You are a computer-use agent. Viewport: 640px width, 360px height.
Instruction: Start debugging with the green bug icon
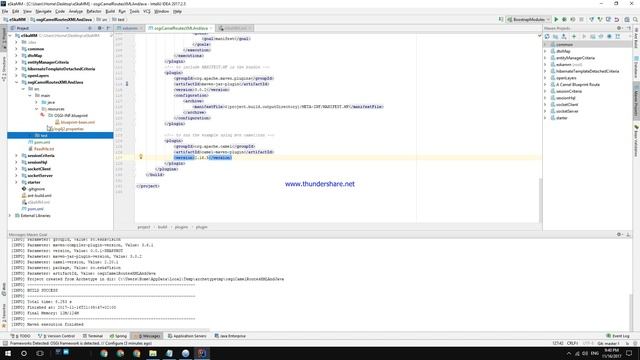[x=564, y=20]
